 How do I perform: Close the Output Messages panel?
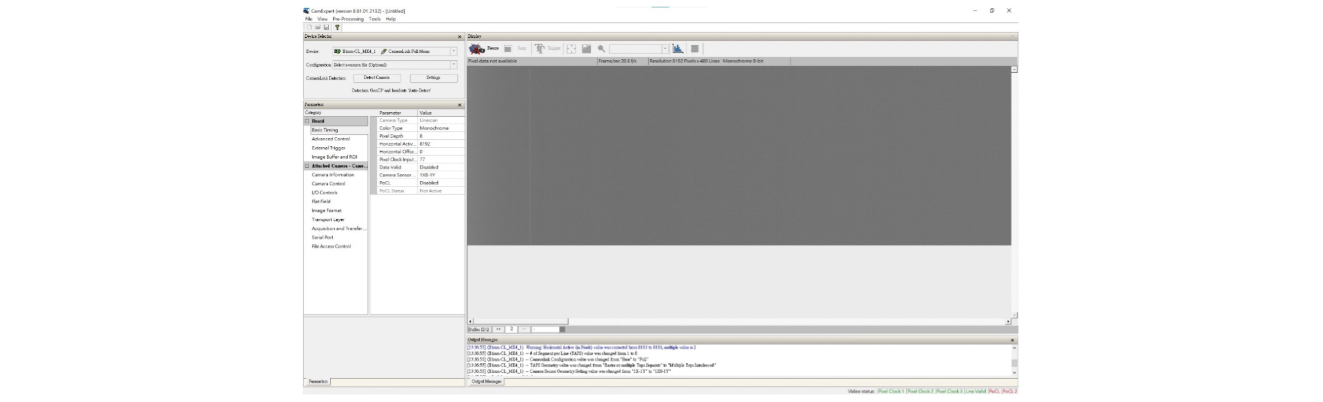click(1014, 341)
